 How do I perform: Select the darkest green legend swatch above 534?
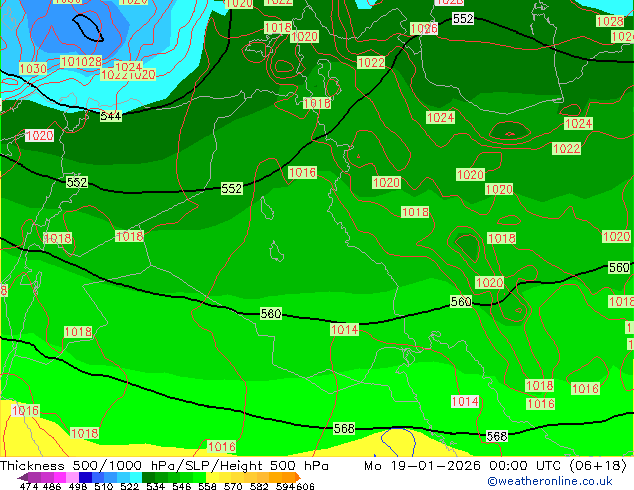click(x=149, y=477)
